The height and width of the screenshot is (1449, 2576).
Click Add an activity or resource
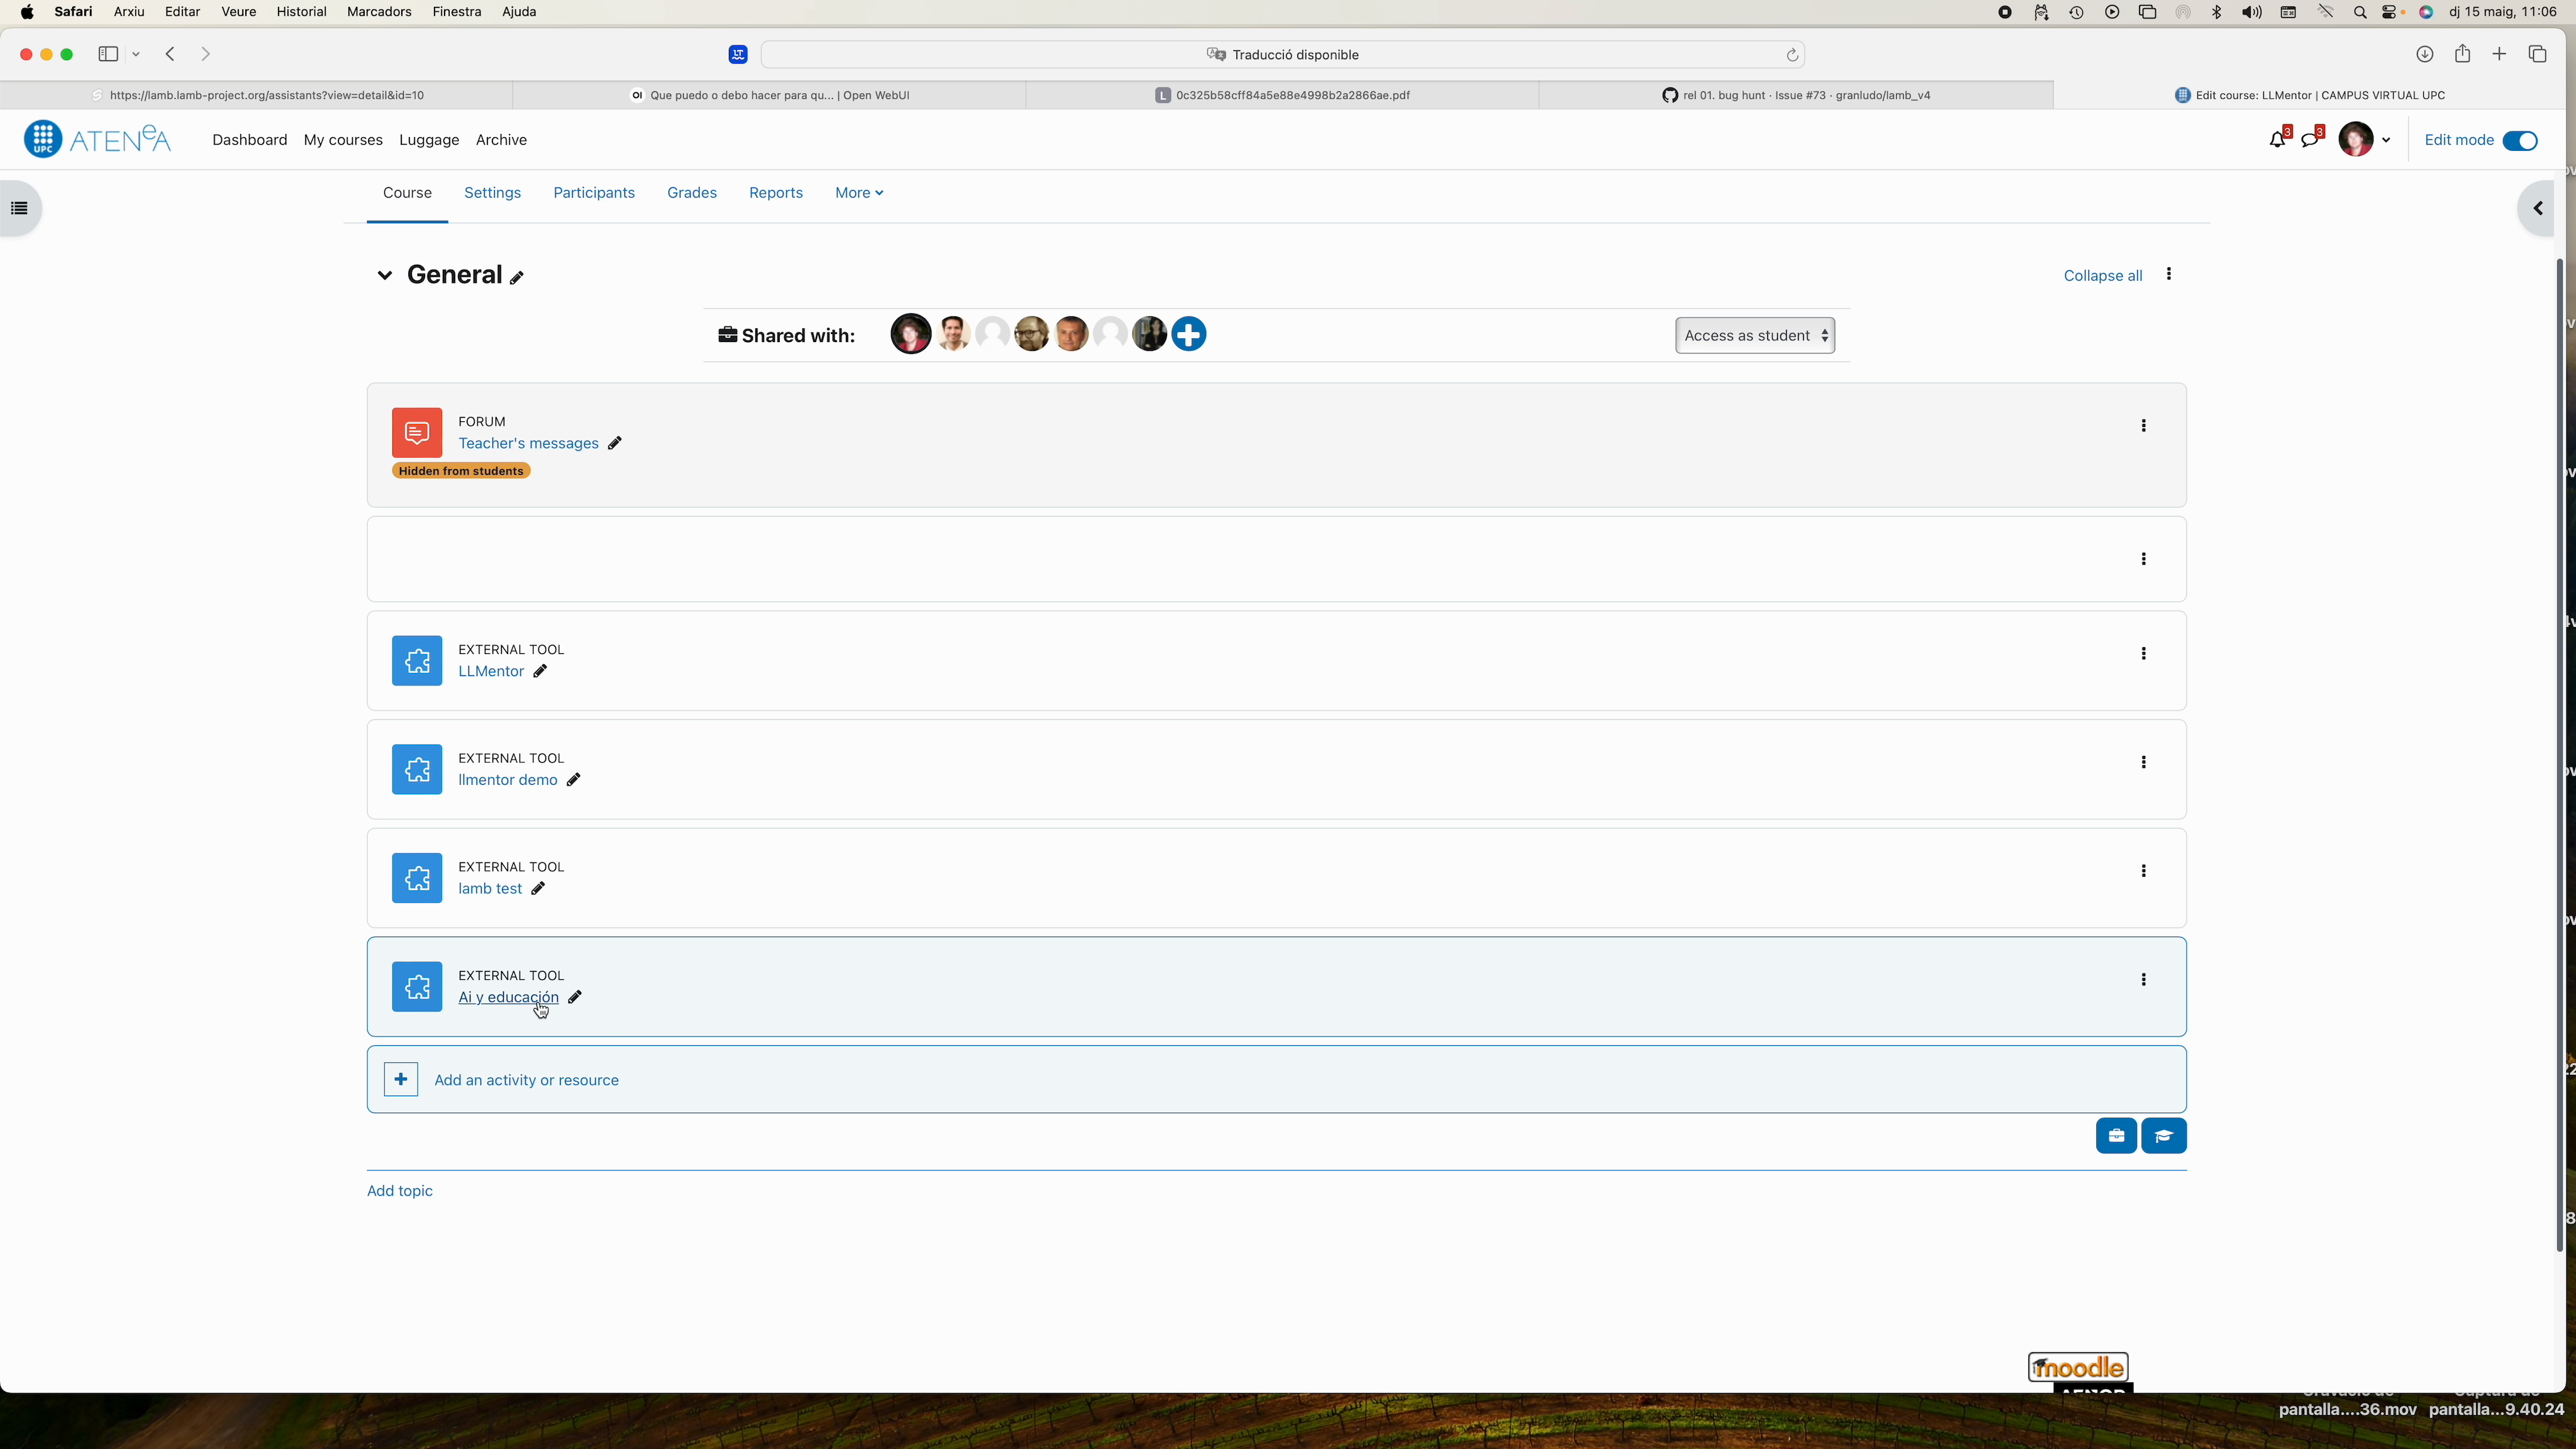526,1080
